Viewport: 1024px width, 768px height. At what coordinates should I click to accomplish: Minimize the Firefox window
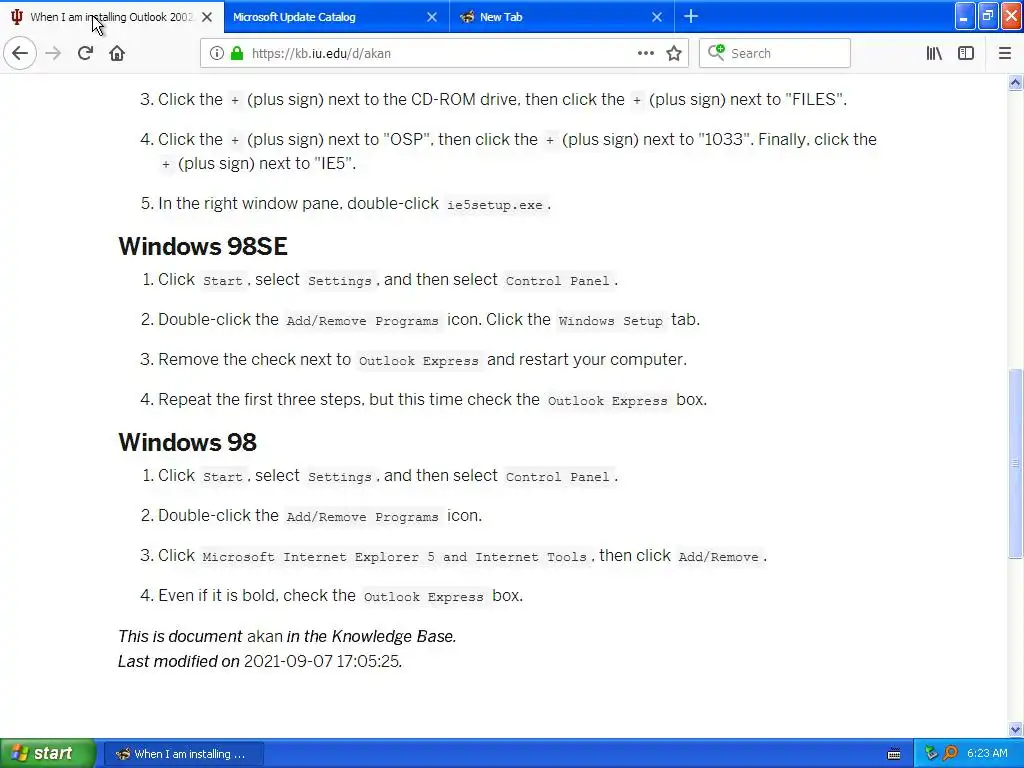click(965, 16)
